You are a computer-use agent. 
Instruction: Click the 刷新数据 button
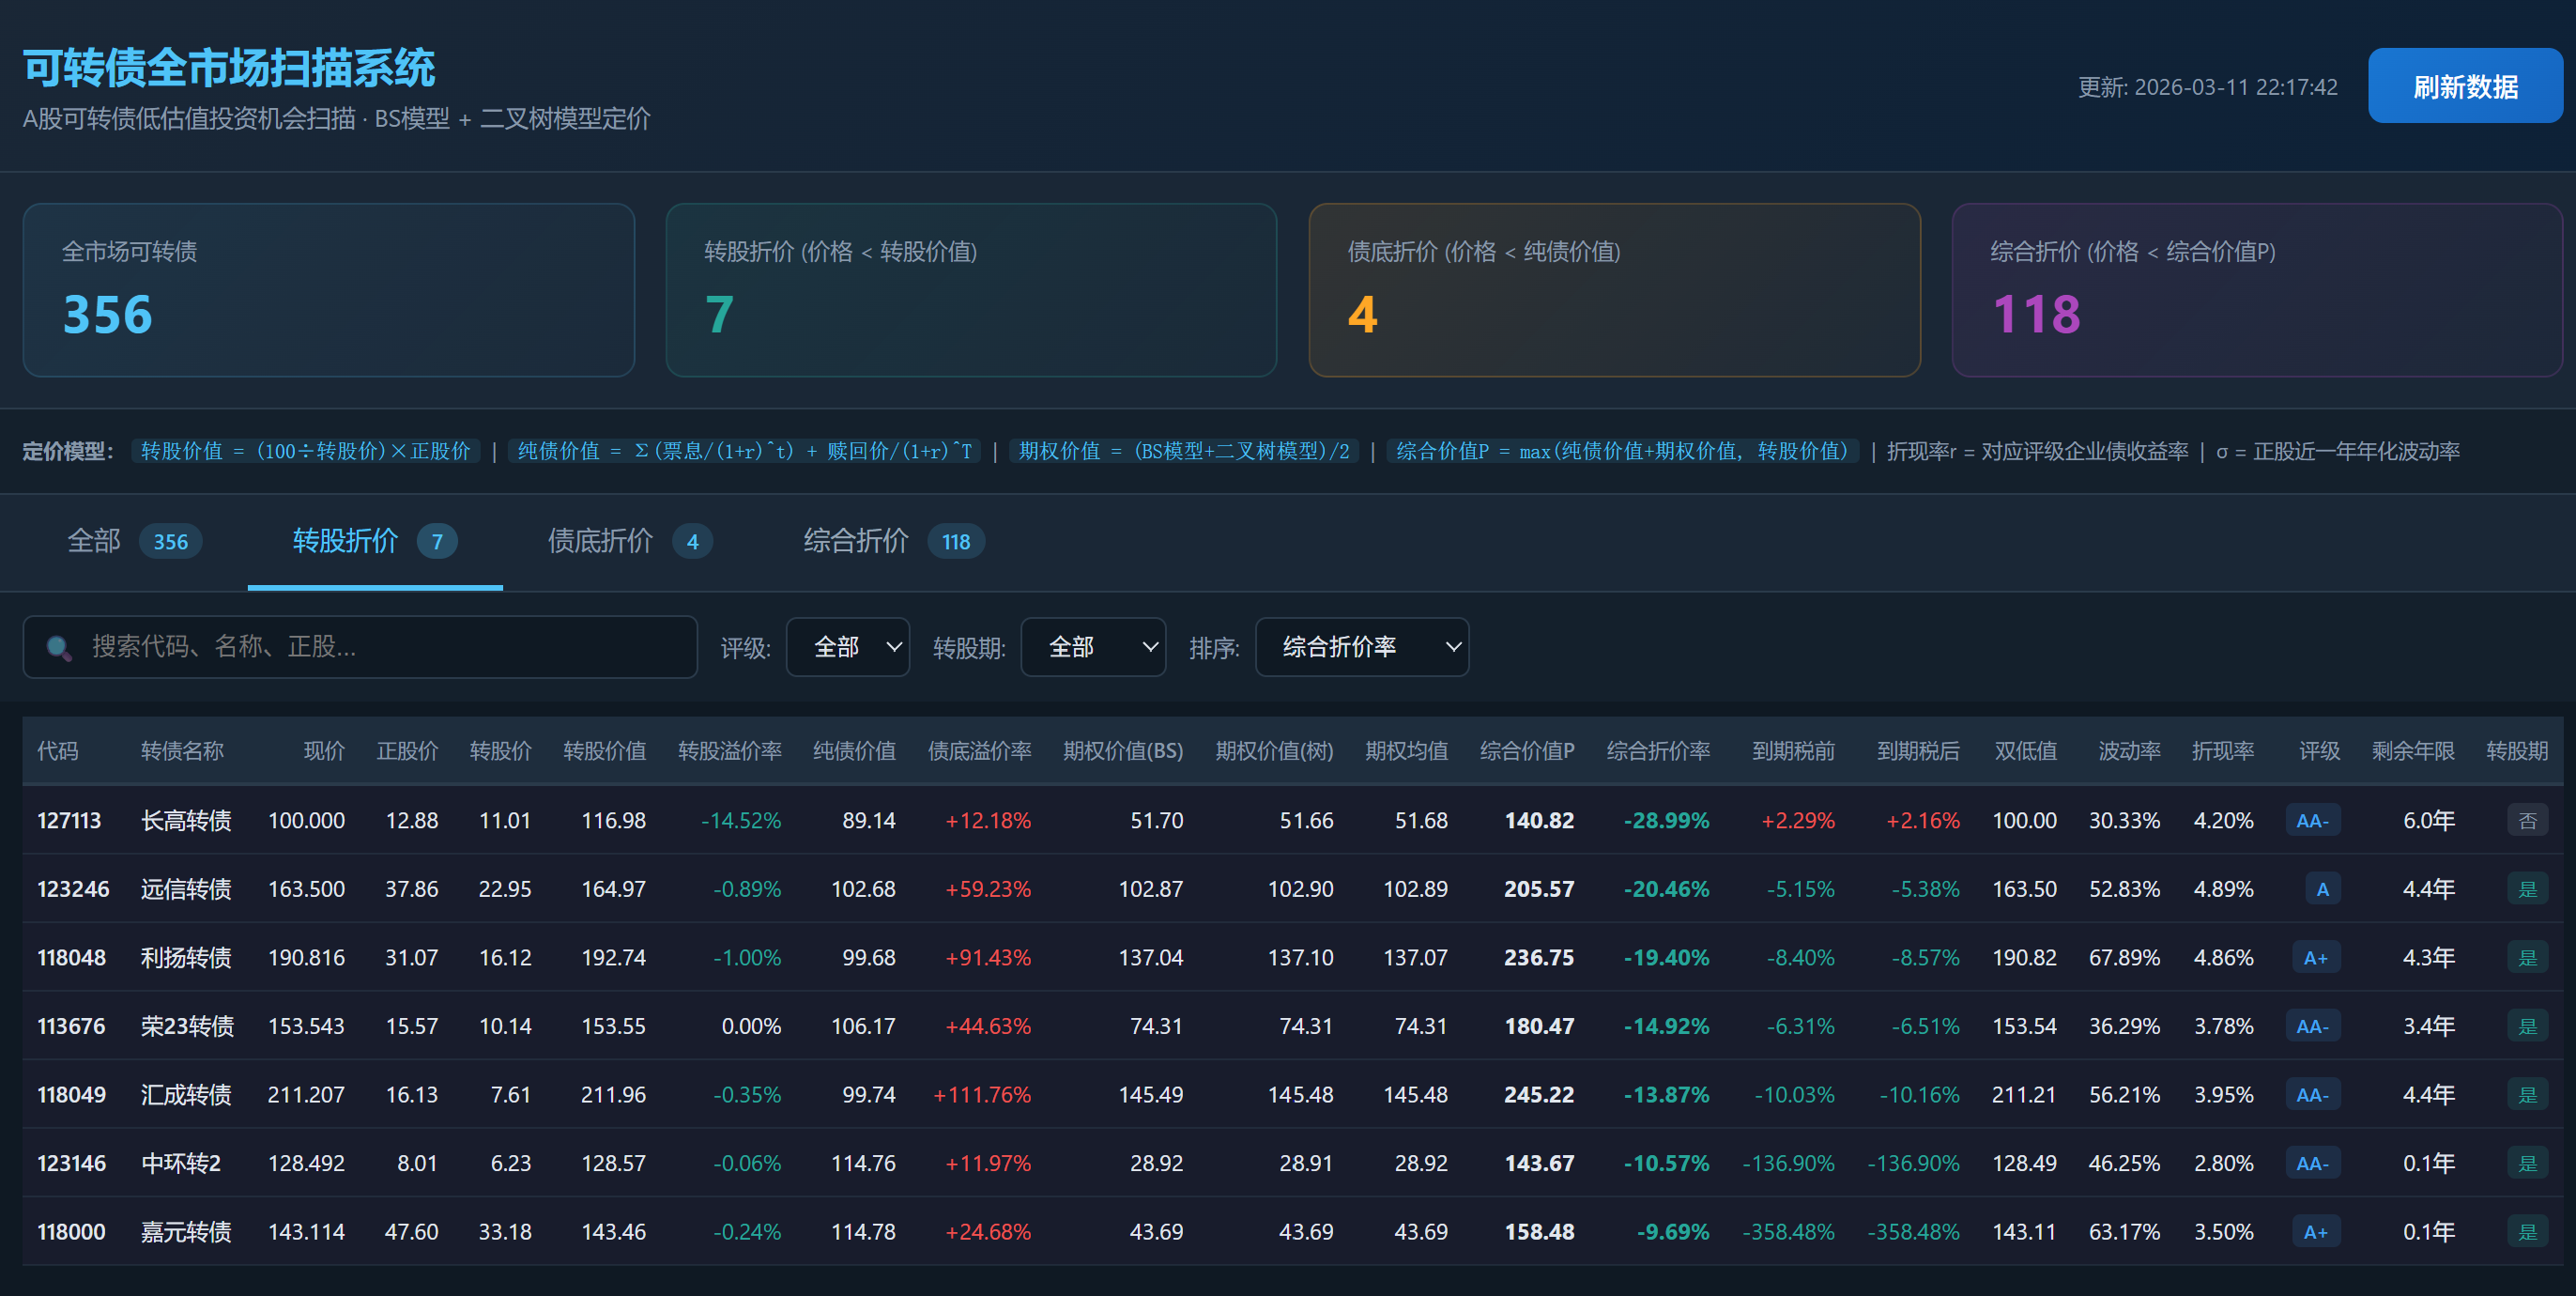coord(2464,86)
